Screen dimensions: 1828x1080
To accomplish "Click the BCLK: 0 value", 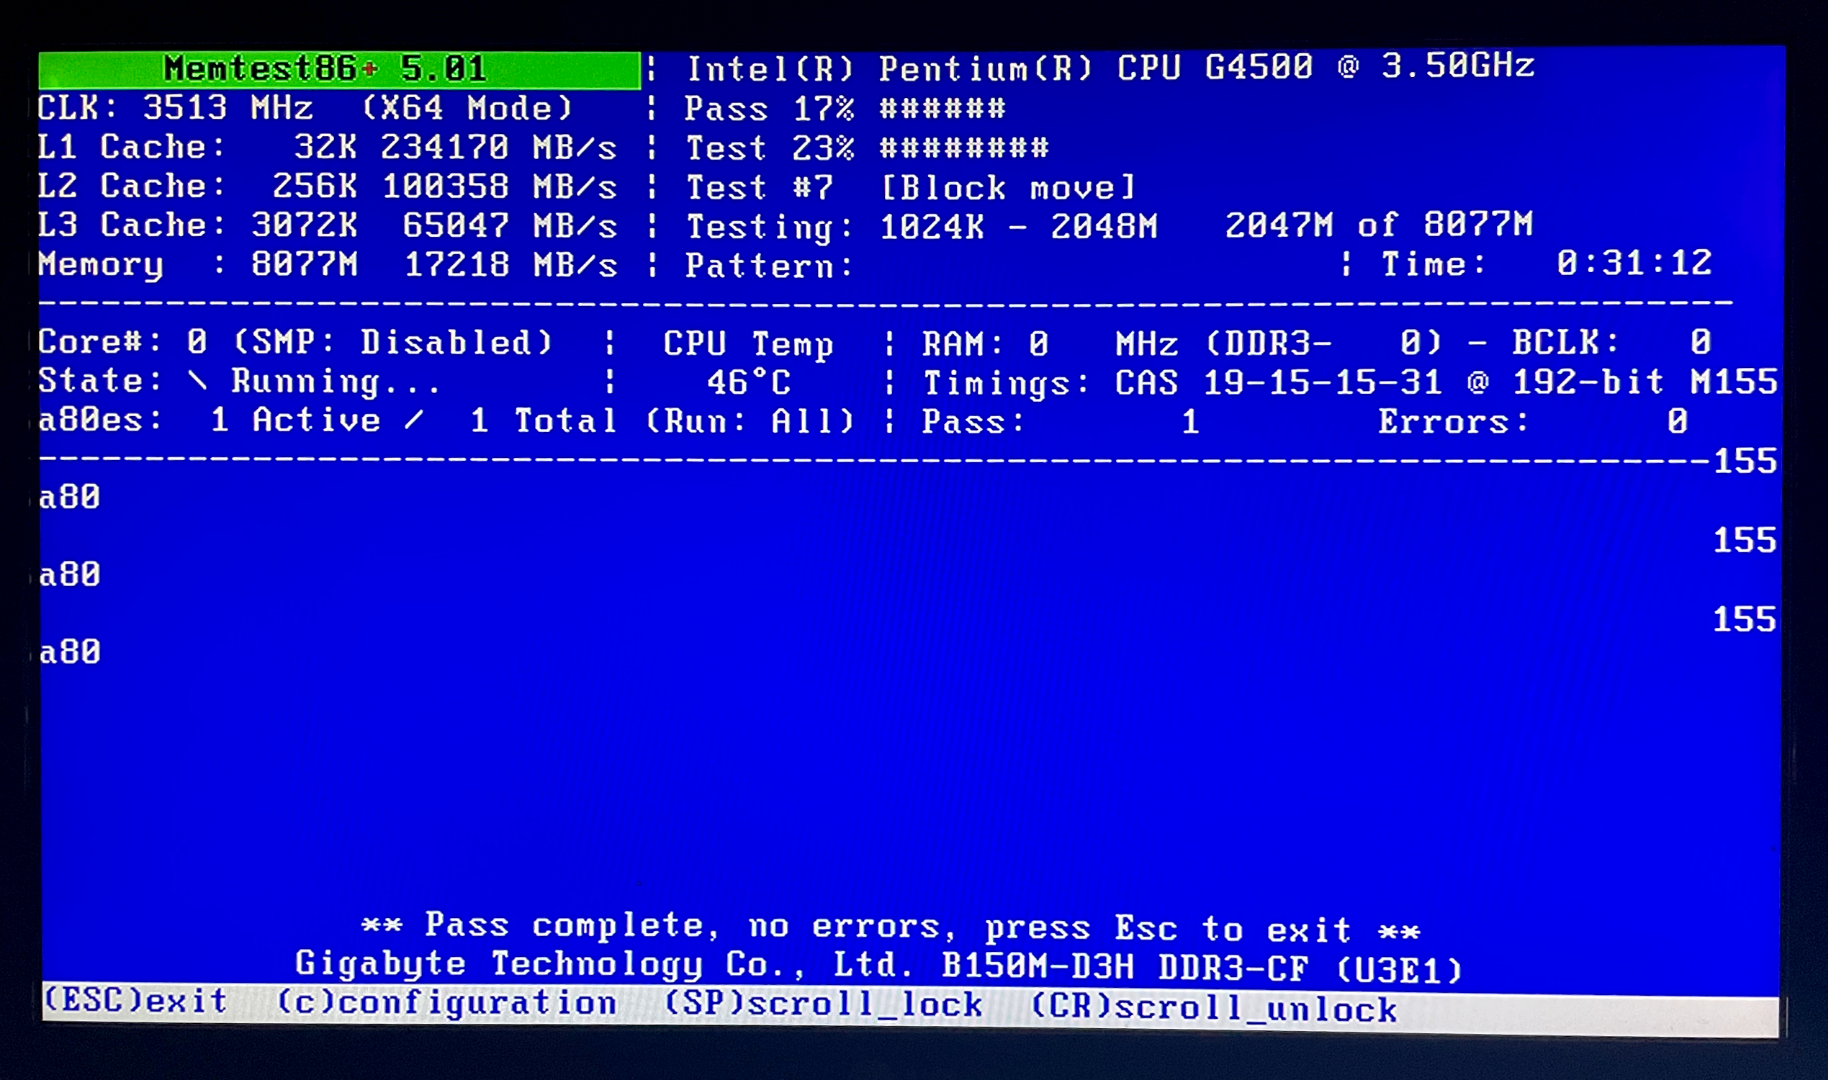I will [1612, 342].
